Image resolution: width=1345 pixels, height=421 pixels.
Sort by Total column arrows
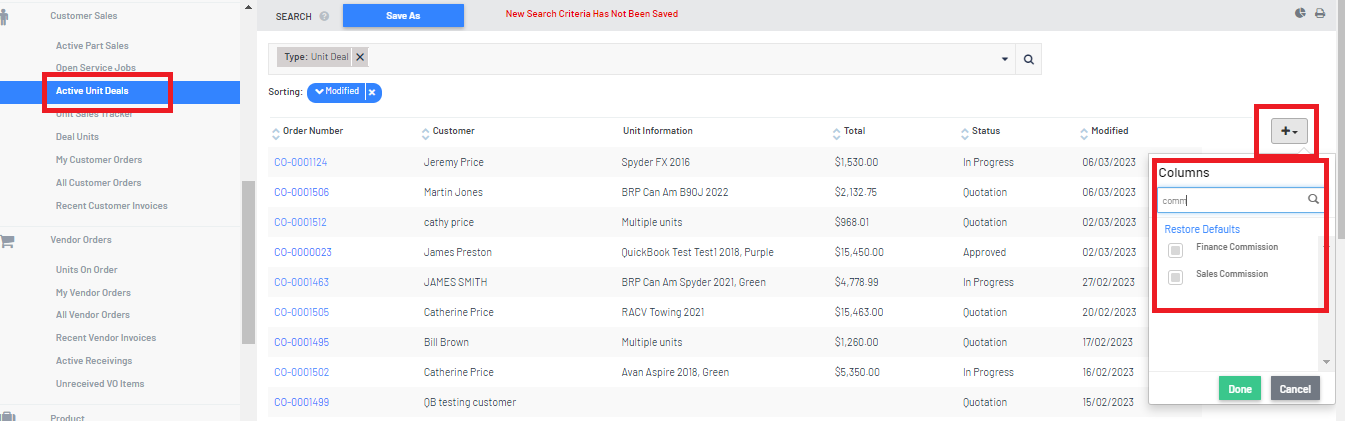(x=837, y=132)
